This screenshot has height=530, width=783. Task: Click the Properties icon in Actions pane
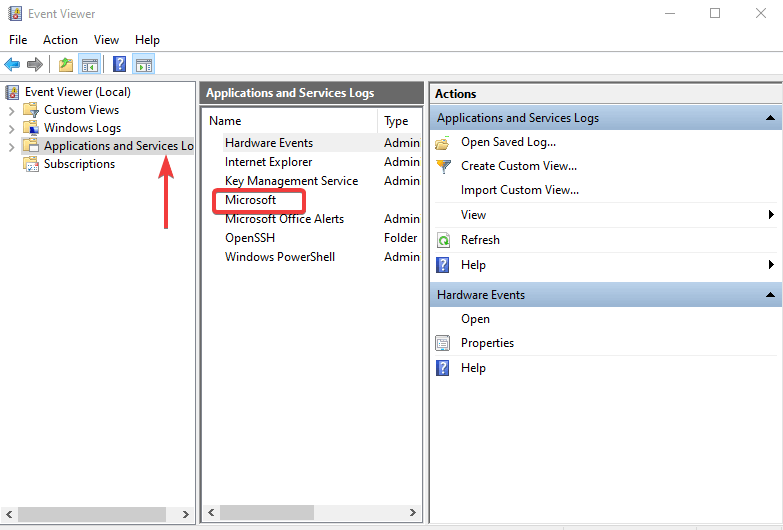point(443,343)
